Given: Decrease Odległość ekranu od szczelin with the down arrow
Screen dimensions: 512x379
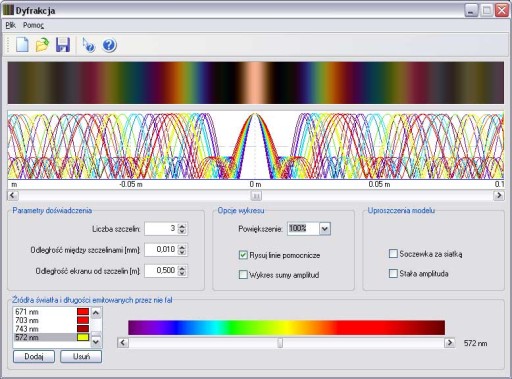Looking at the screenshot, I should point(182,273).
